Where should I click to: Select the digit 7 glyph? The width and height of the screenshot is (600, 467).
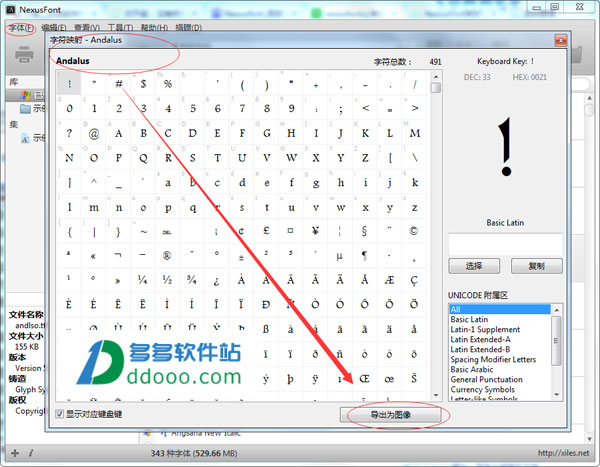tap(242, 108)
